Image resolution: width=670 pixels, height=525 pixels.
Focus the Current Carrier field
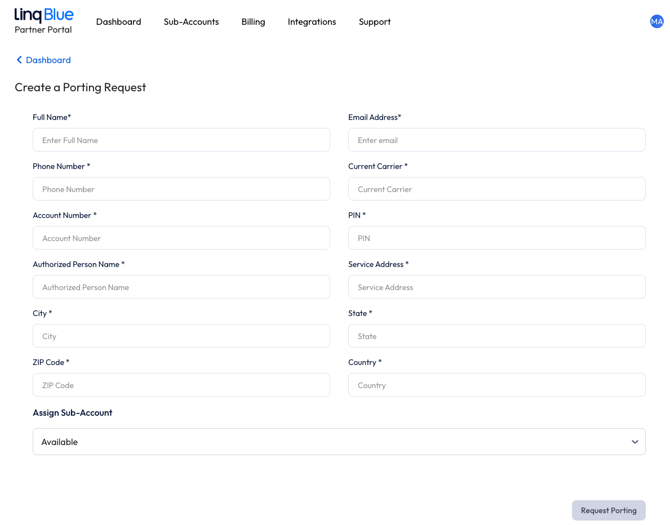[x=496, y=189]
